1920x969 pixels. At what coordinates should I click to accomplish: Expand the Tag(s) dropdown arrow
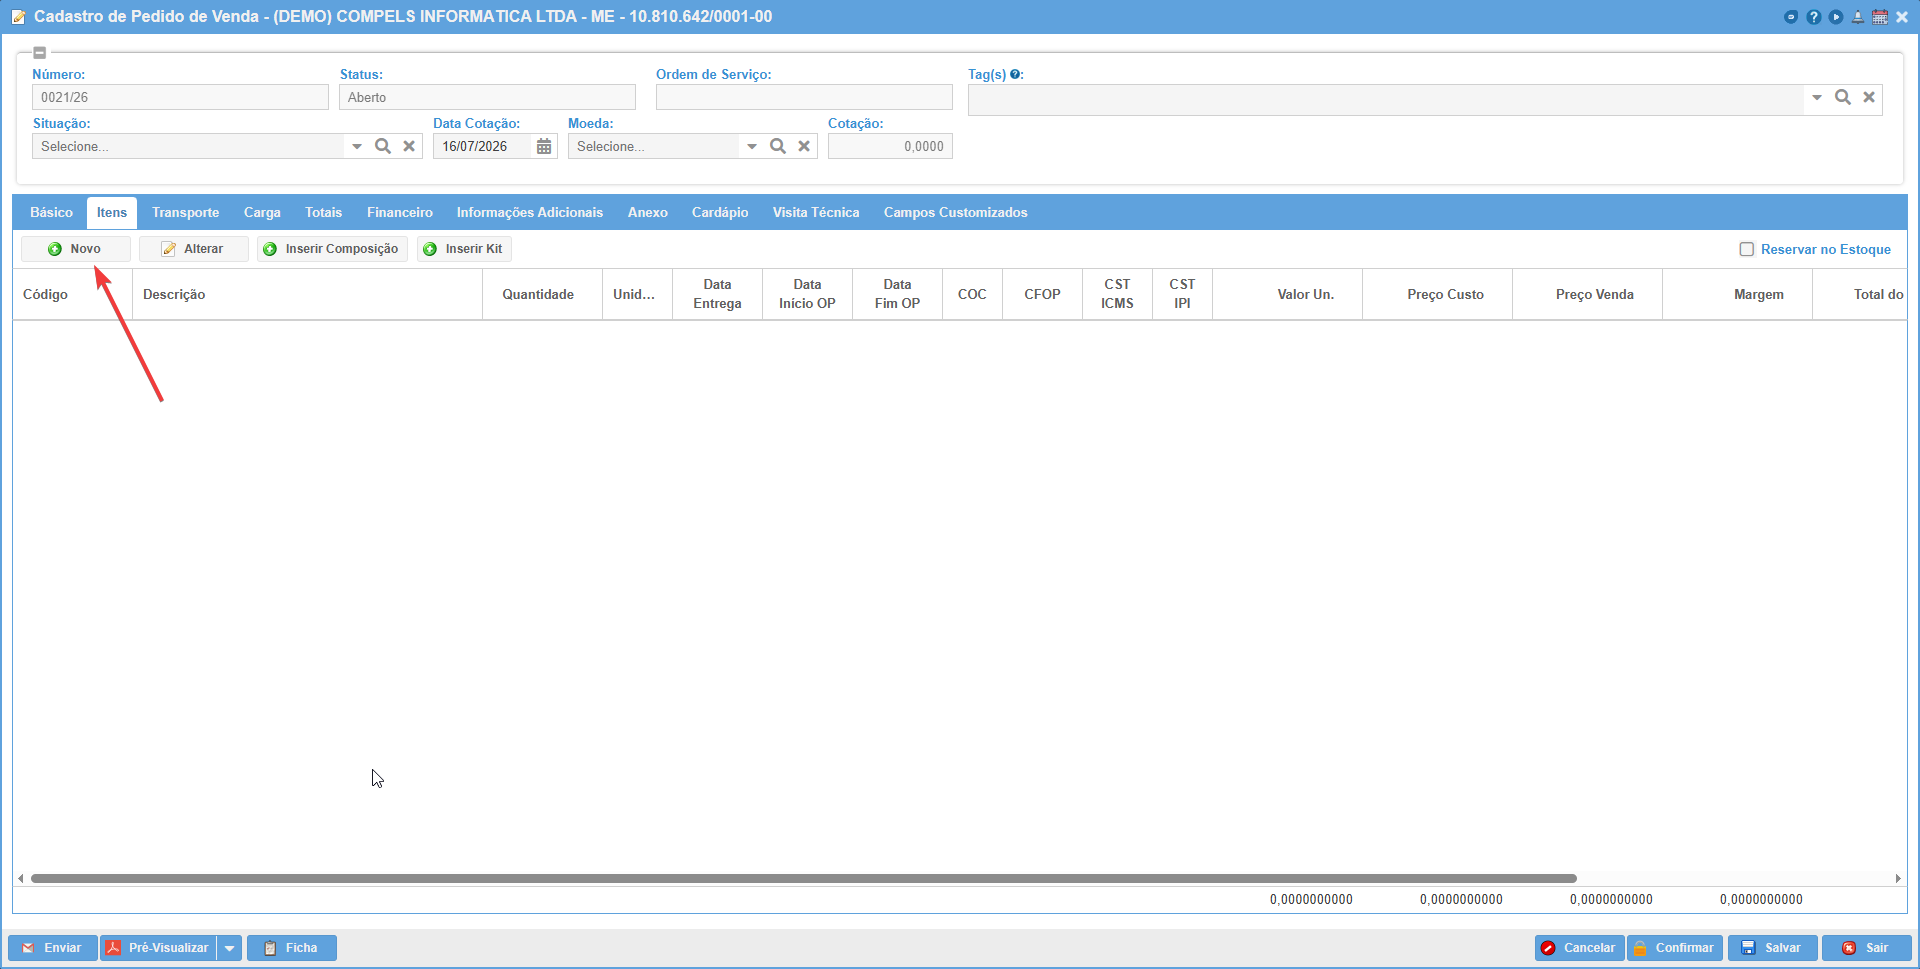(1817, 98)
